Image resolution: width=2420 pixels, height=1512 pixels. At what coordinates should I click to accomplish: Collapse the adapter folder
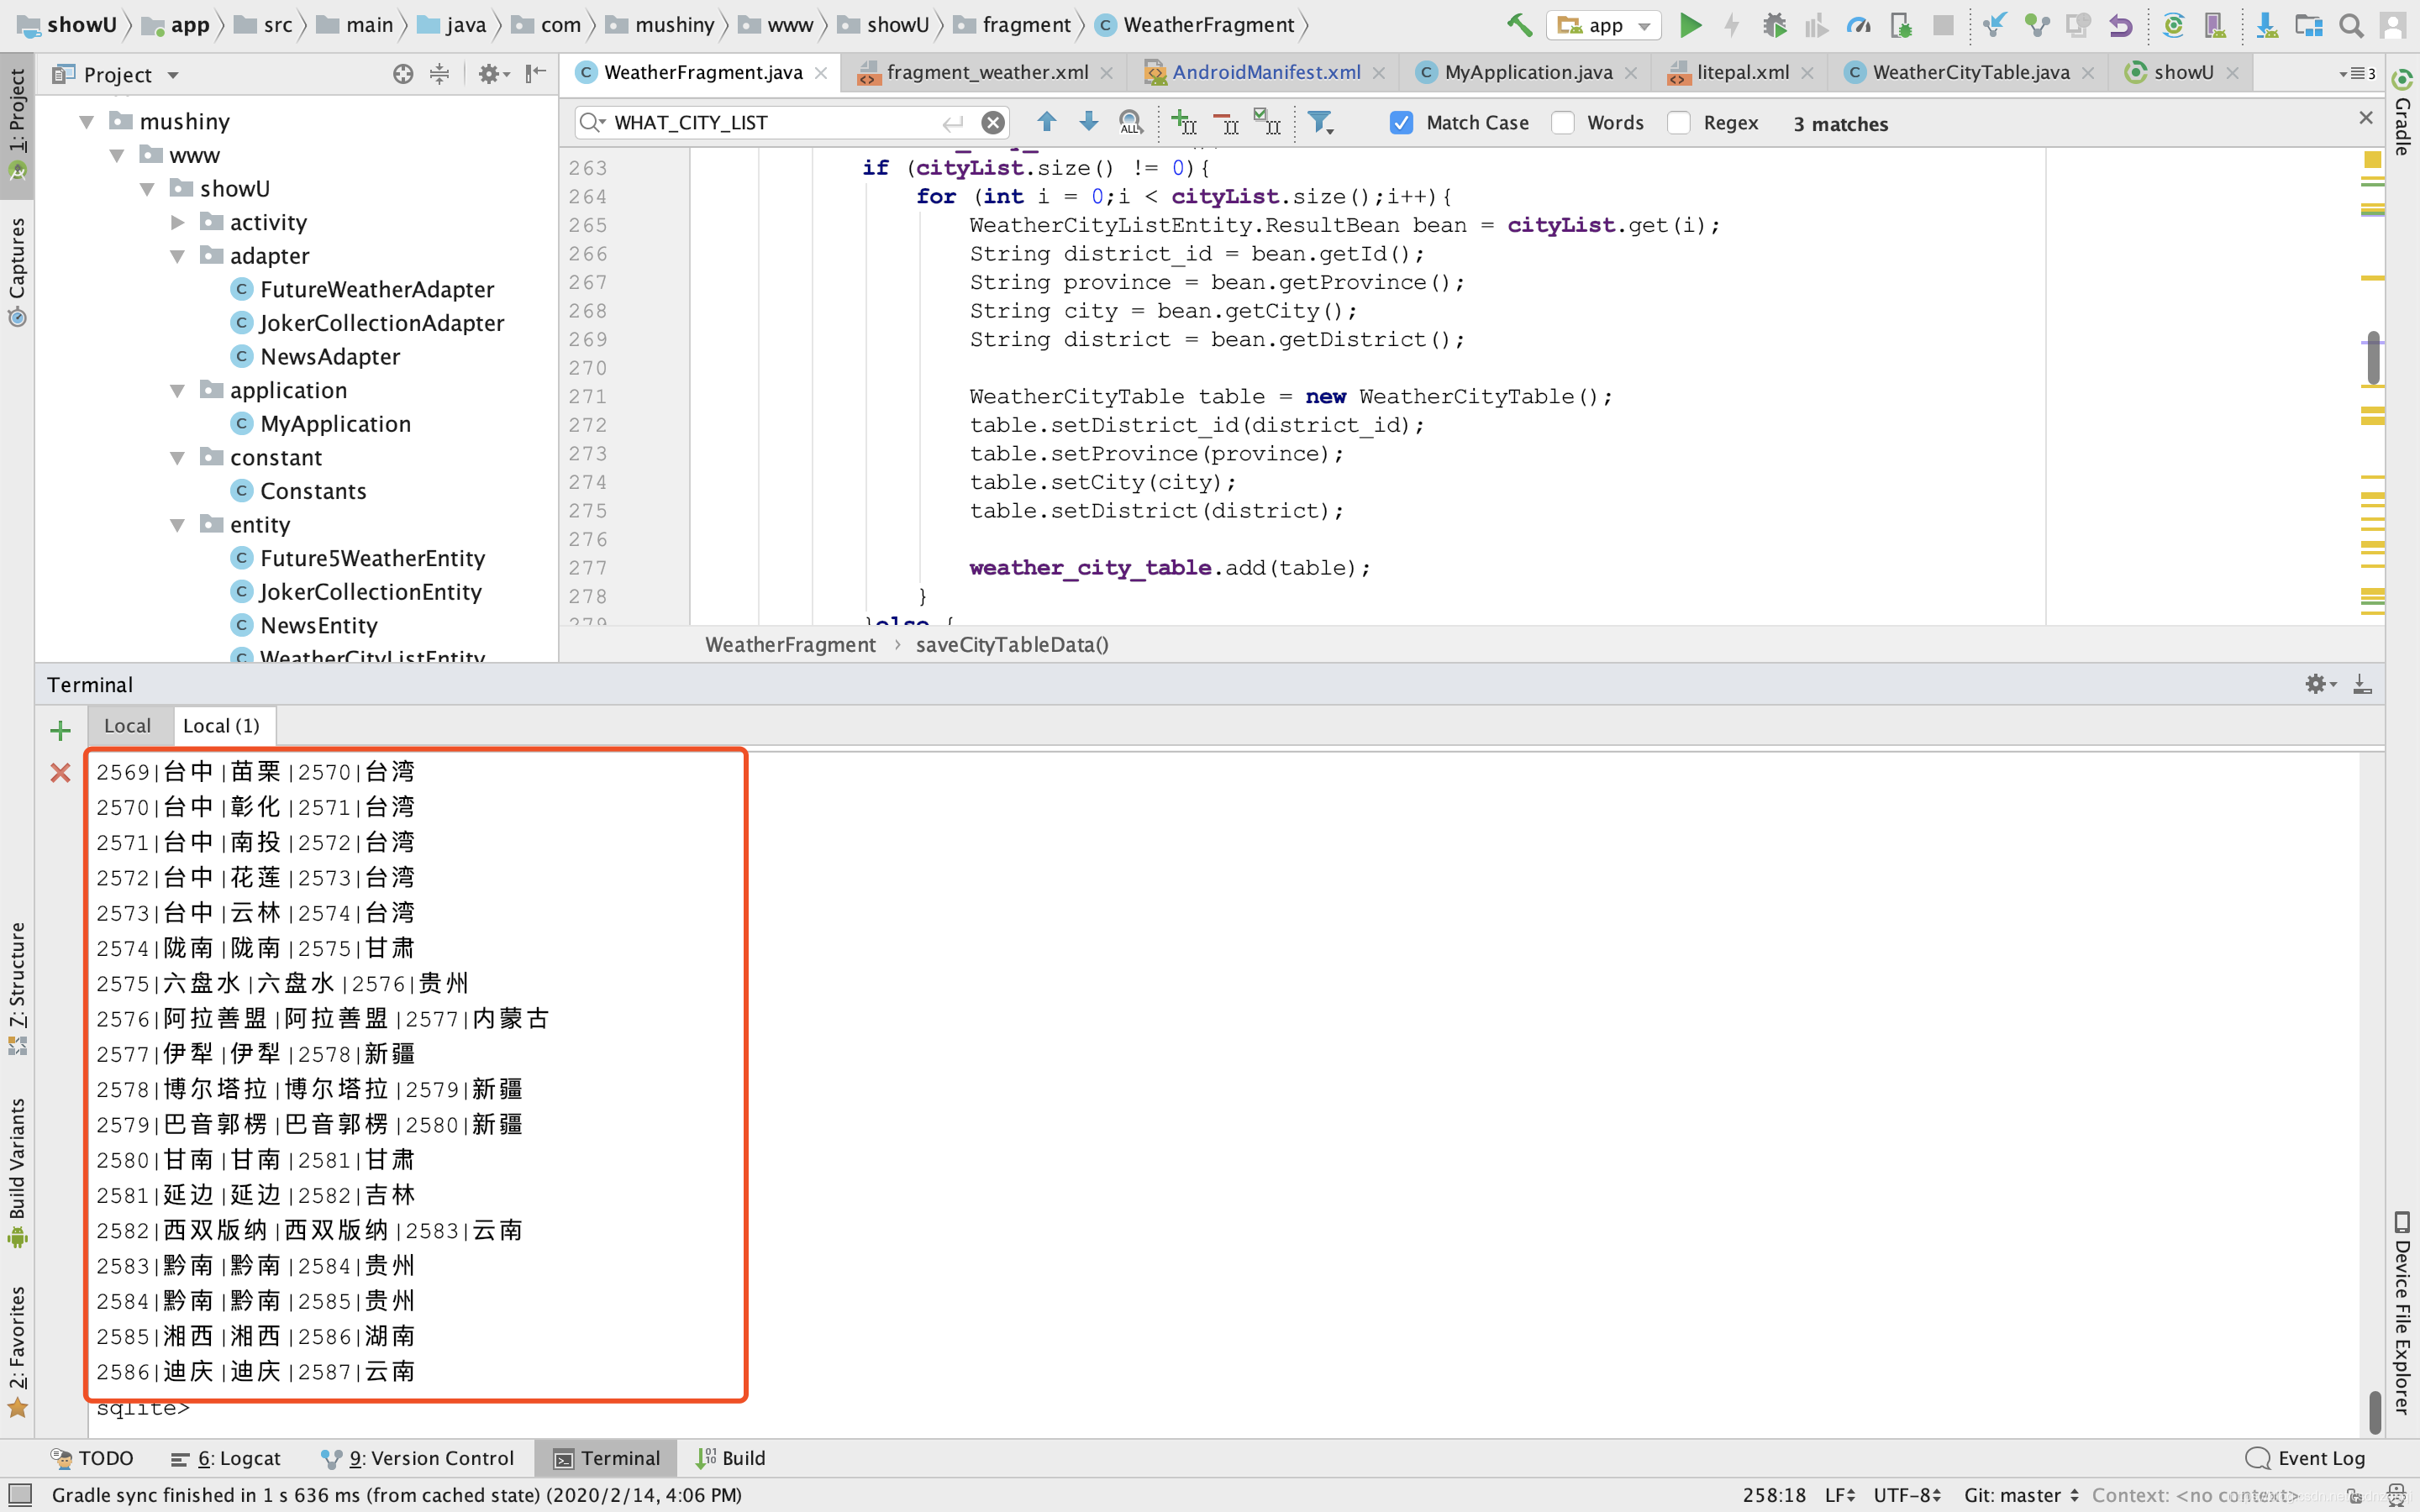[177, 256]
